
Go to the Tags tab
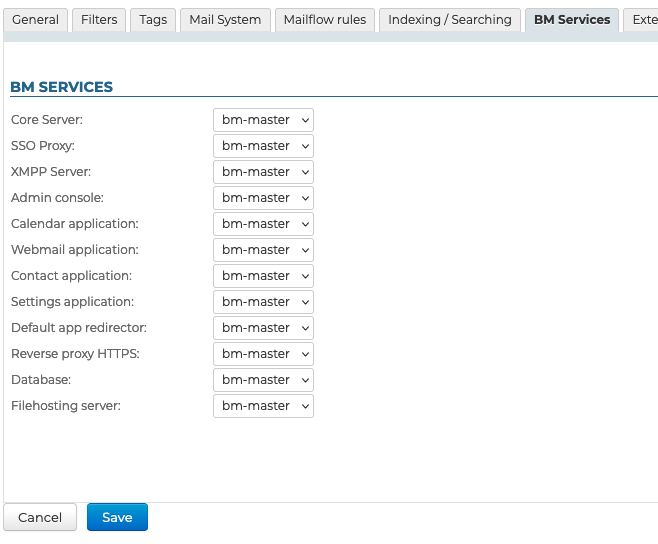(153, 20)
